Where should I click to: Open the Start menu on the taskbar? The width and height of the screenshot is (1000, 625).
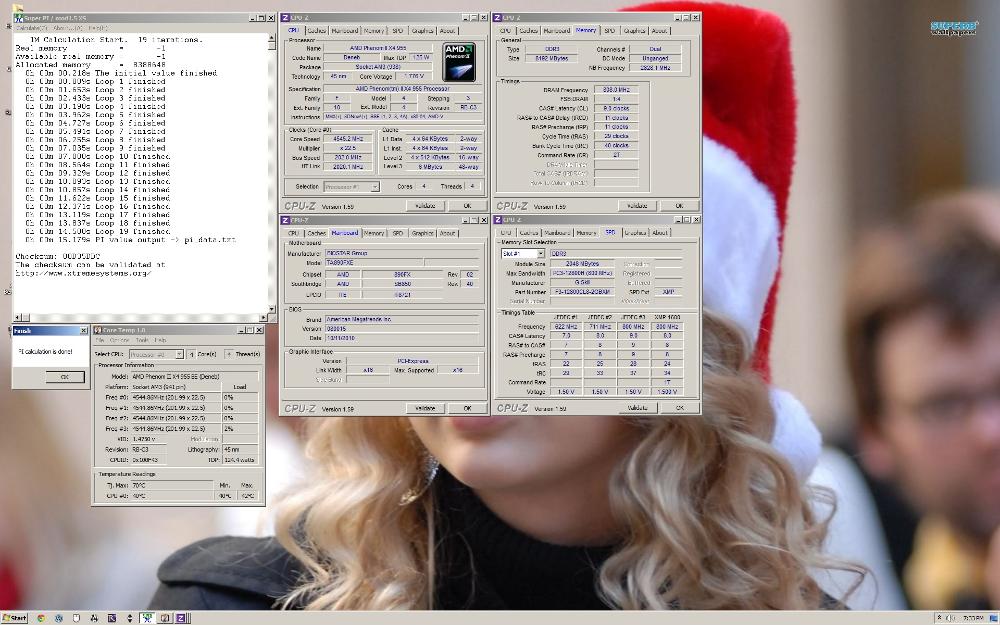point(15,618)
